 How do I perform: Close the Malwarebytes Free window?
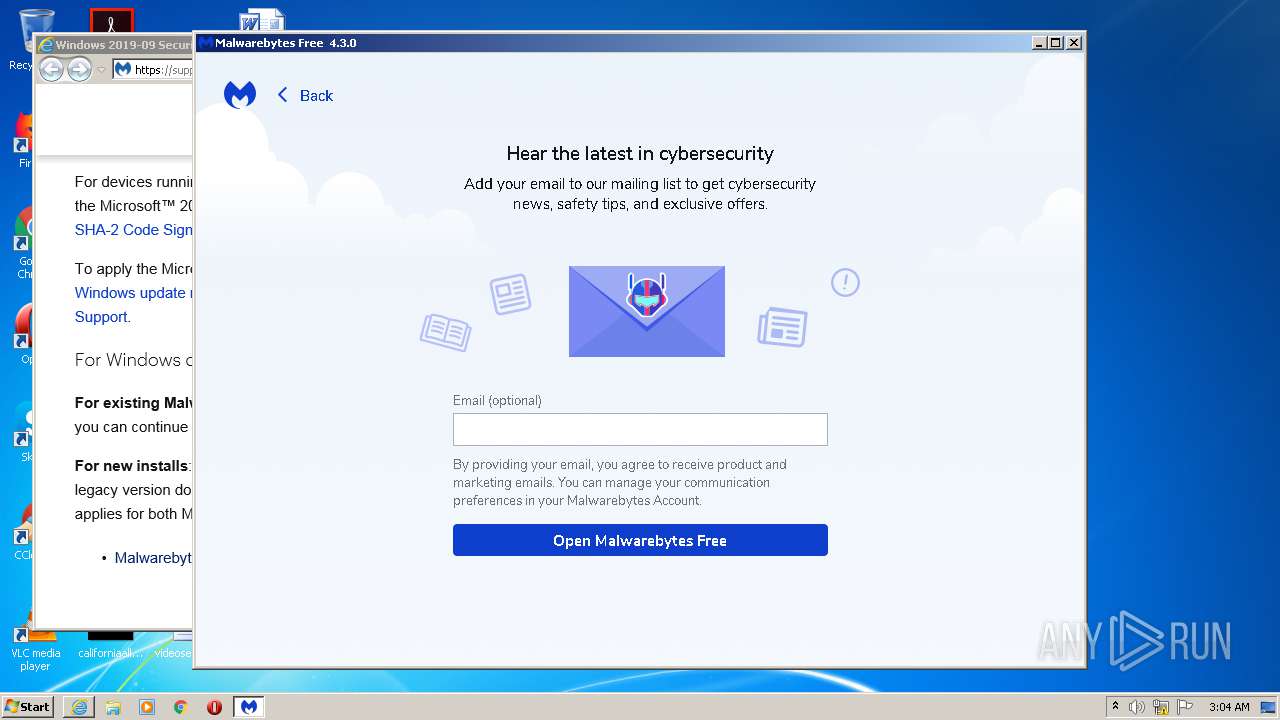1074,43
